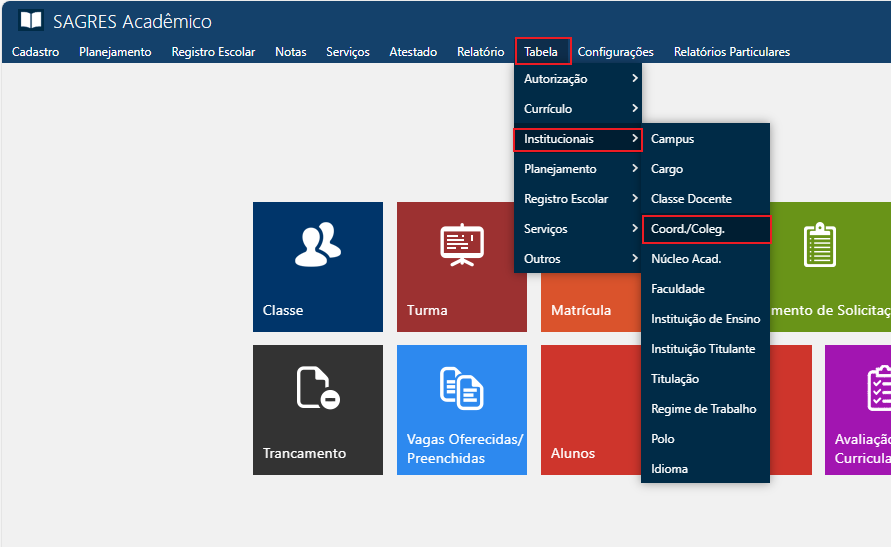Screen dimensions: 891x547
Task: Open the Classe tile with people icon
Action: [317, 266]
